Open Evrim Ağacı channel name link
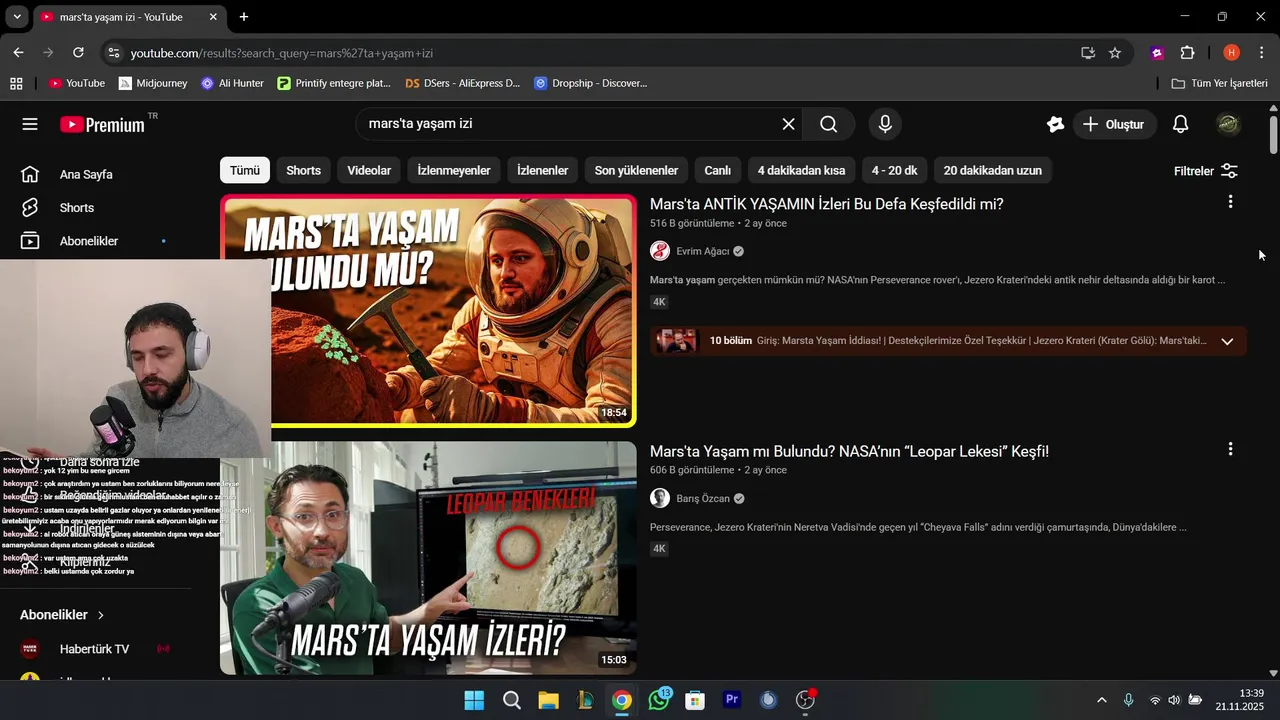 pos(703,251)
